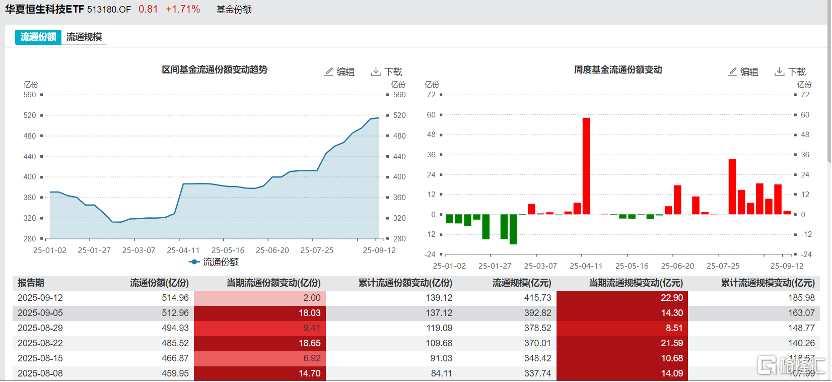This screenshot has width=832, height=382.
Task: Toggle the 流通份额 legend series marker
Action: click(195, 262)
